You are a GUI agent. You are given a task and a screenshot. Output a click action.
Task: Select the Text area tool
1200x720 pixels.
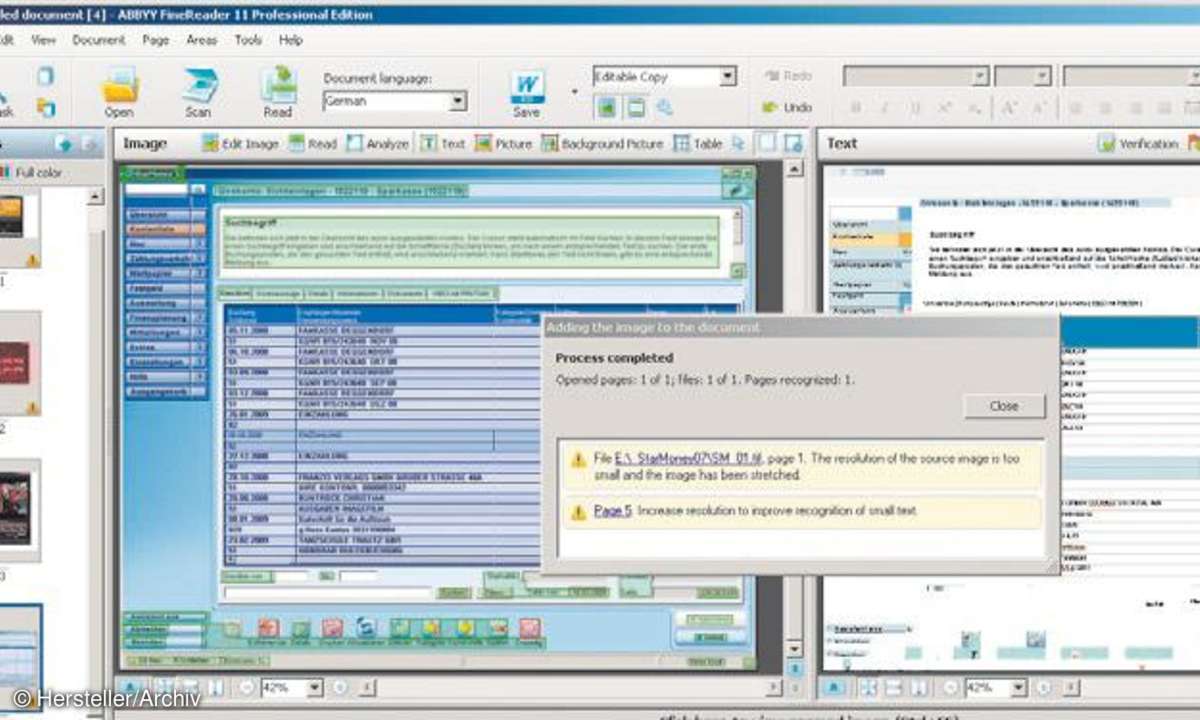coord(441,144)
